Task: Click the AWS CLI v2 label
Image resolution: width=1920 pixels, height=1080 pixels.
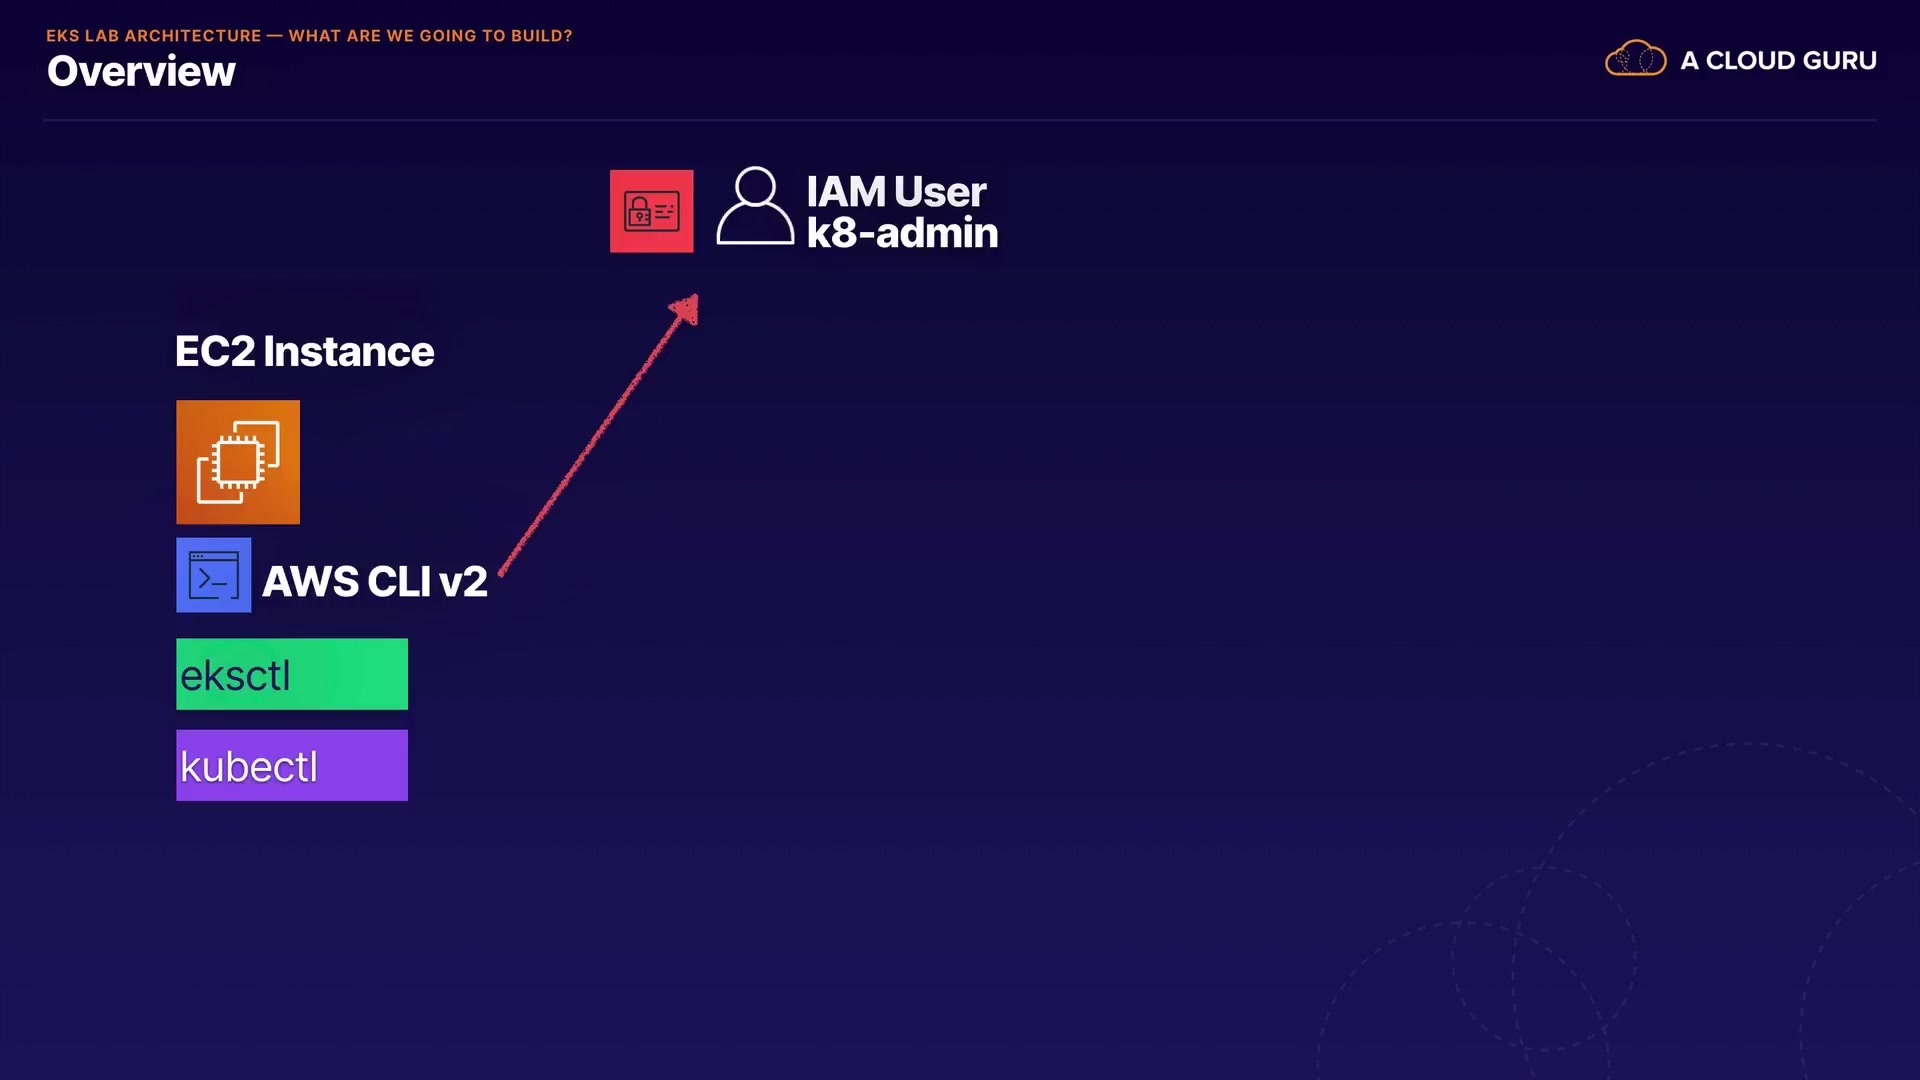Action: pyautogui.click(x=375, y=581)
